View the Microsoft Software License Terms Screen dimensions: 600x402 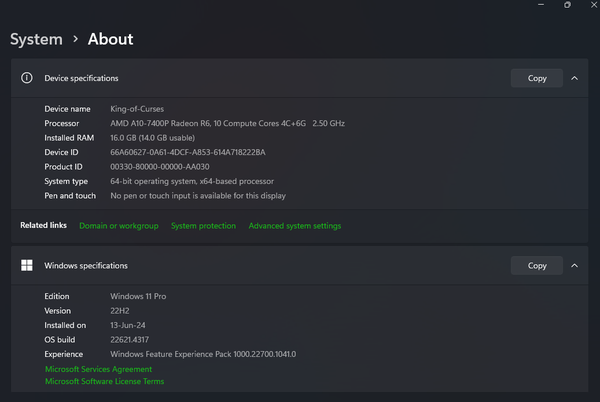click(x=105, y=381)
